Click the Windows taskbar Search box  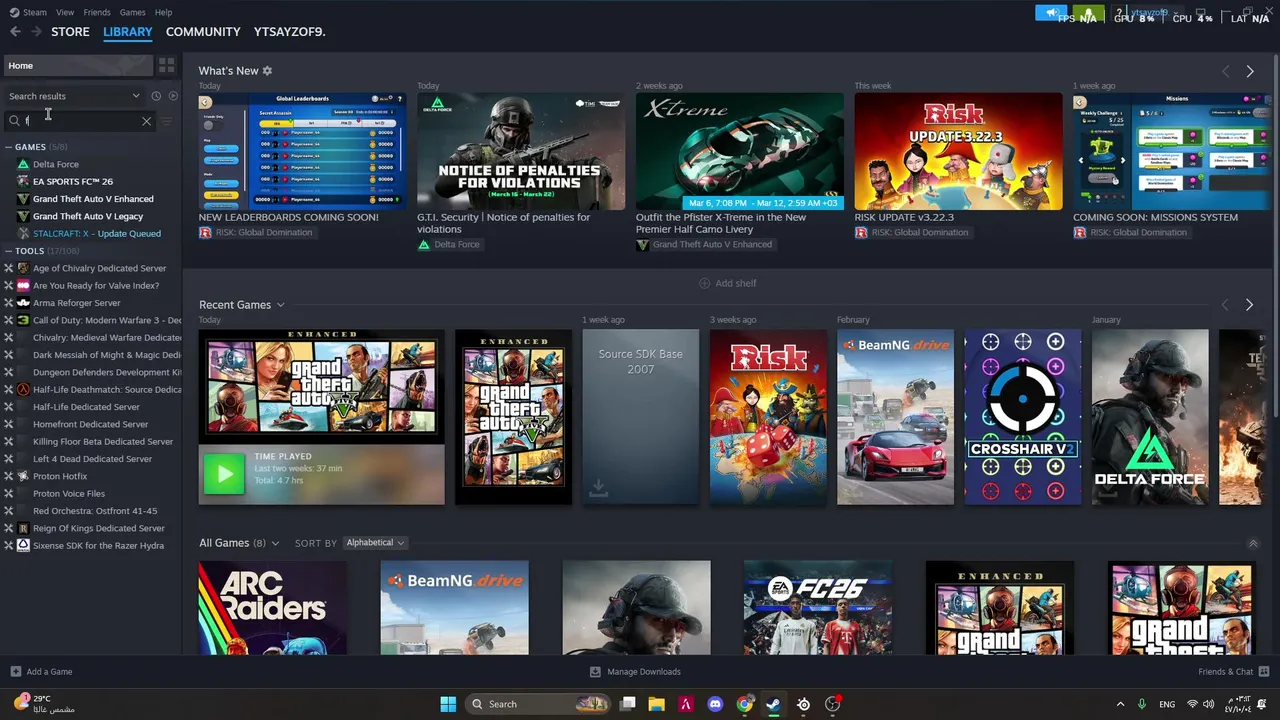pos(539,704)
